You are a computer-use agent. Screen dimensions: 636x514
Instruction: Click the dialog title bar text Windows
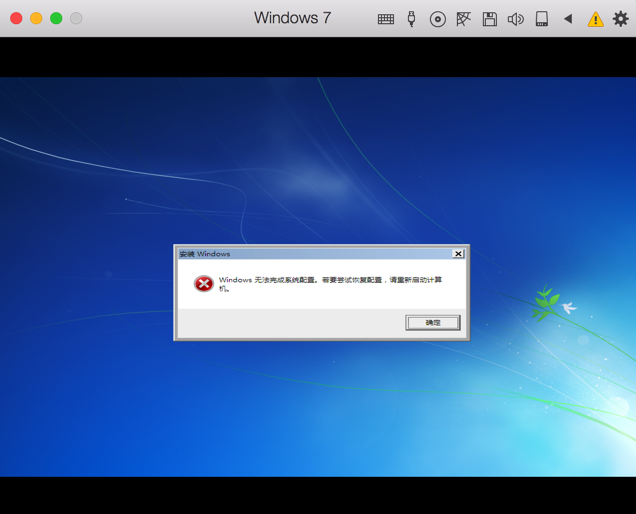[204, 254]
